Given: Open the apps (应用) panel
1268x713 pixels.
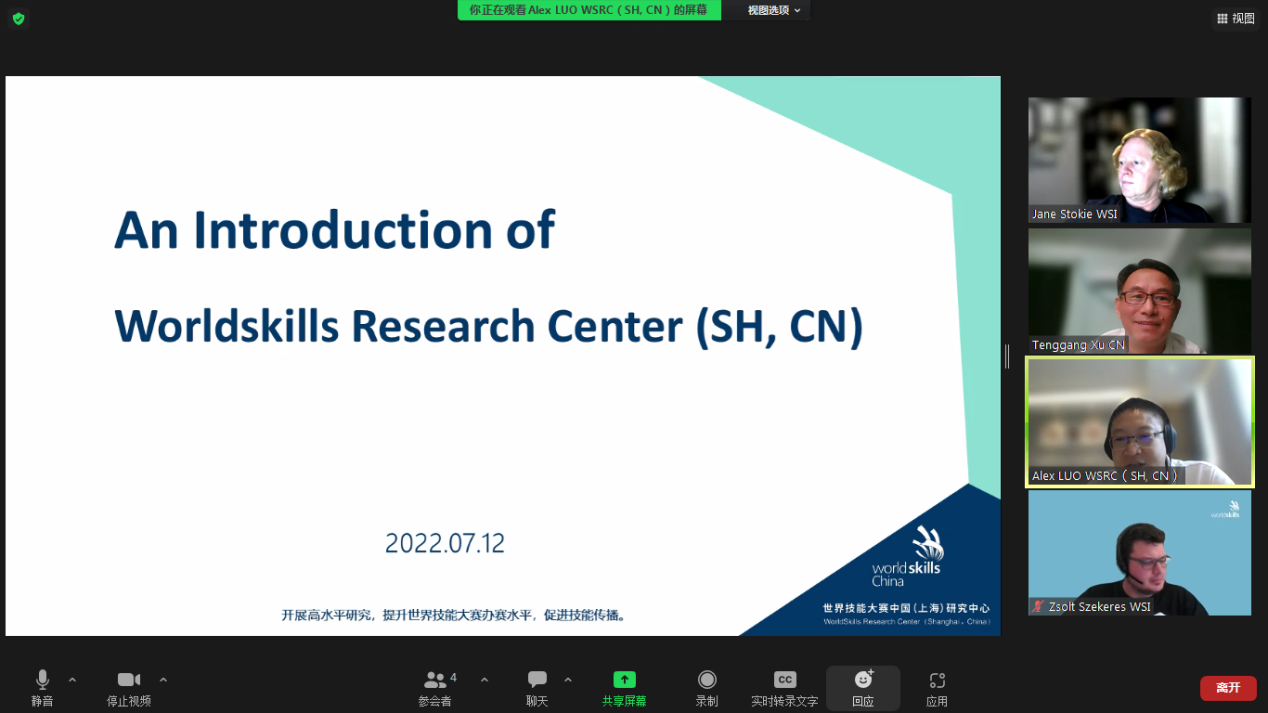Looking at the screenshot, I should click(x=937, y=687).
